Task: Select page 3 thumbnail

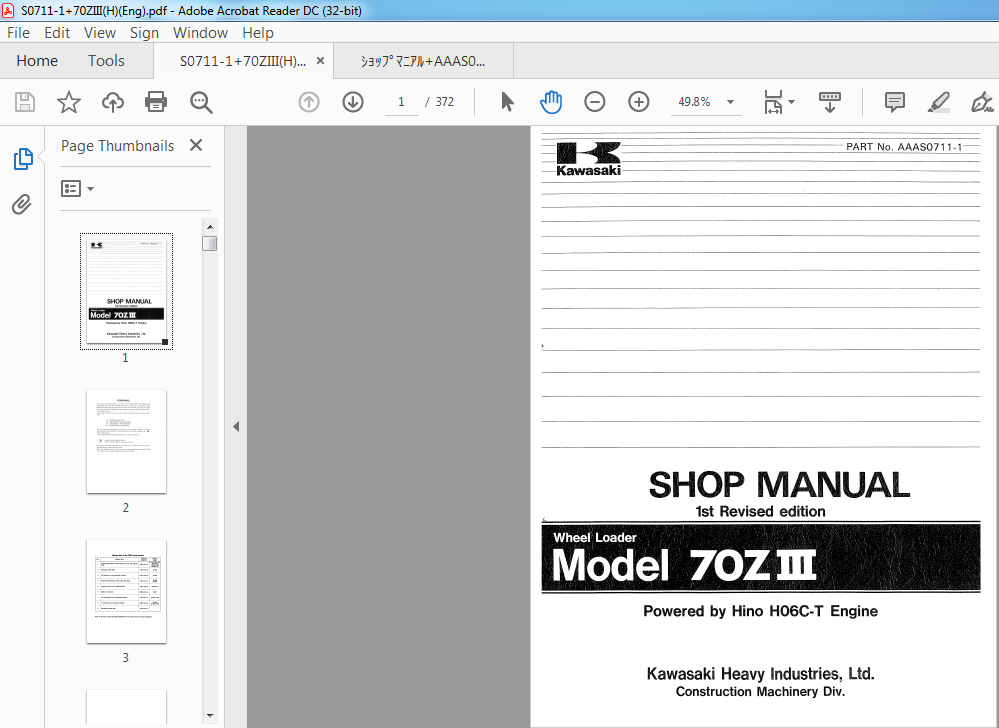Action: pyautogui.click(x=126, y=592)
